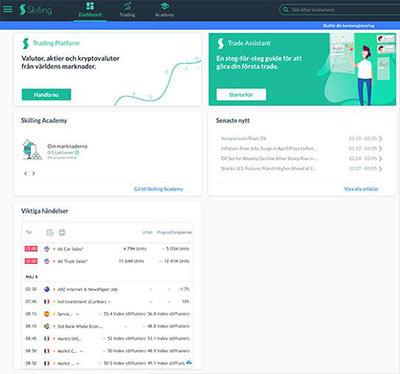Switch to the Dashboard tab

coord(90,10)
